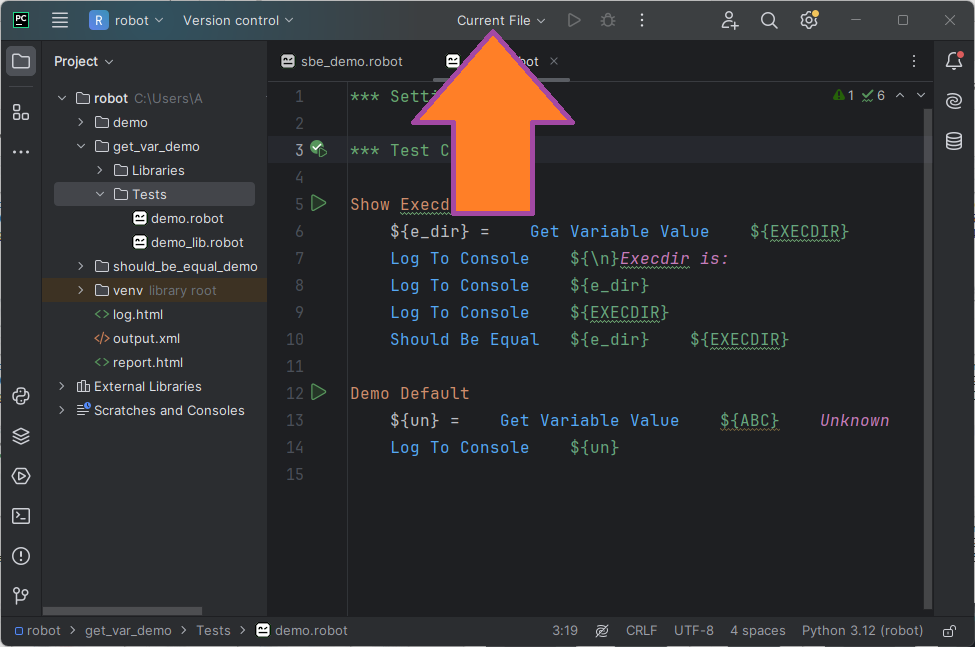
Task: Open IDE settings gear
Action: [x=809, y=21]
